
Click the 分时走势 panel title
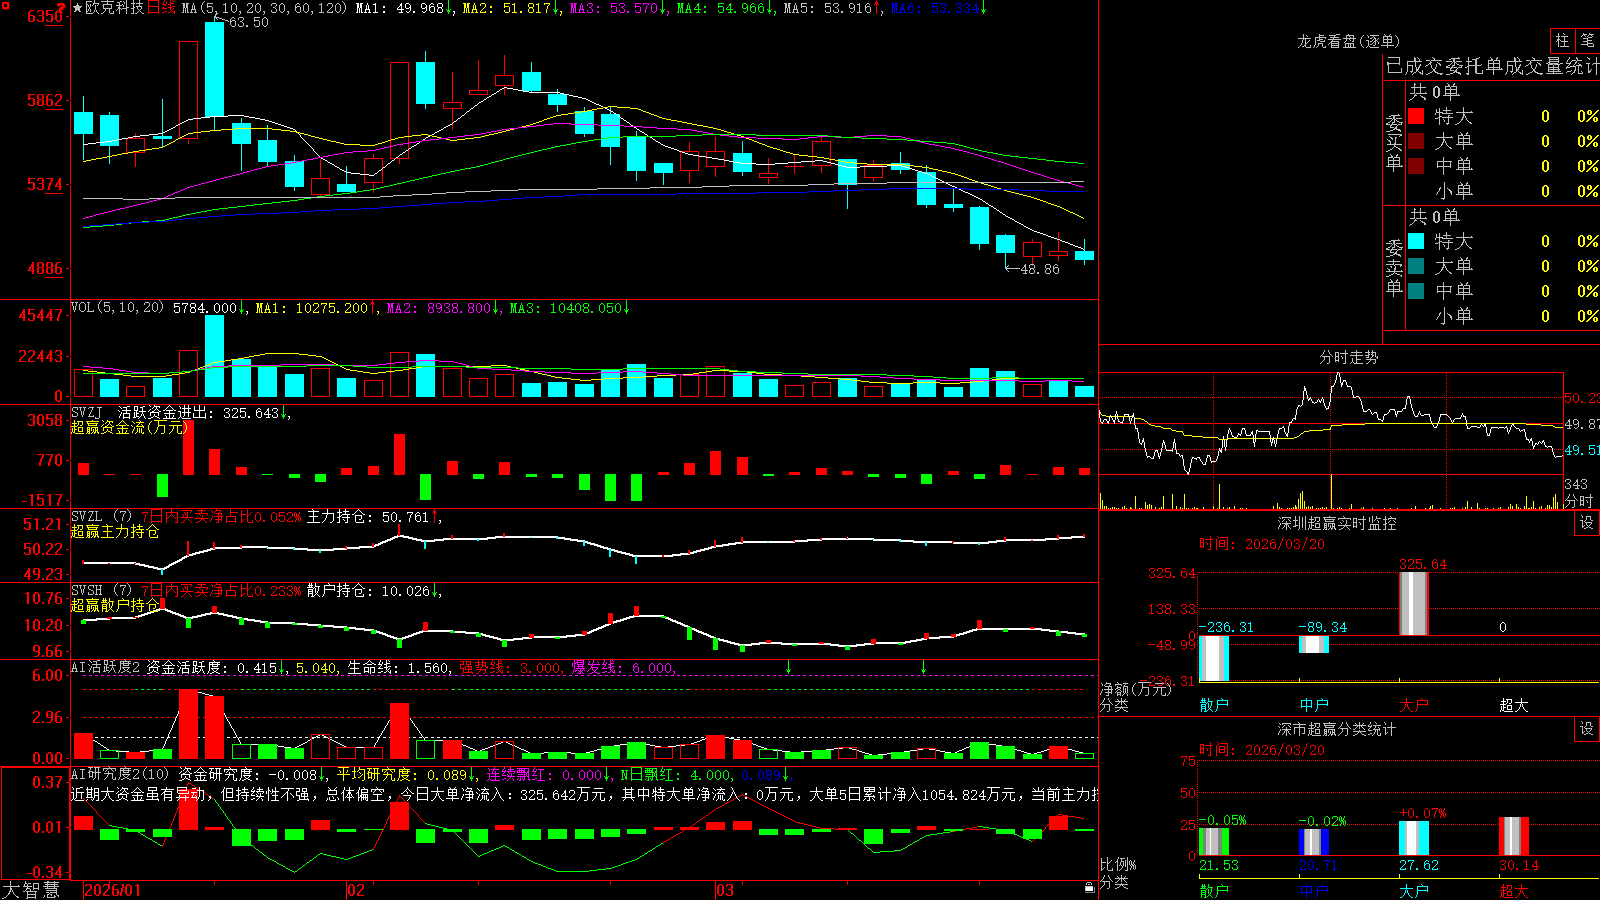(x=1349, y=357)
